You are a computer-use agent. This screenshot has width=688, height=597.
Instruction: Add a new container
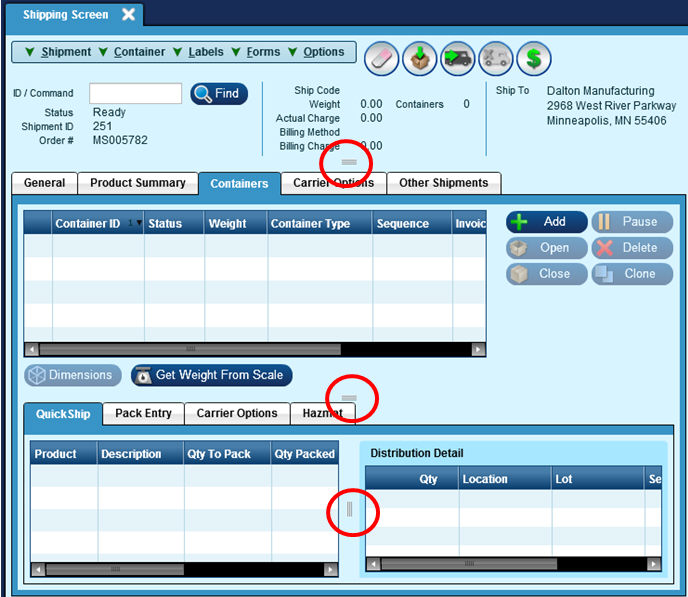(x=546, y=222)
